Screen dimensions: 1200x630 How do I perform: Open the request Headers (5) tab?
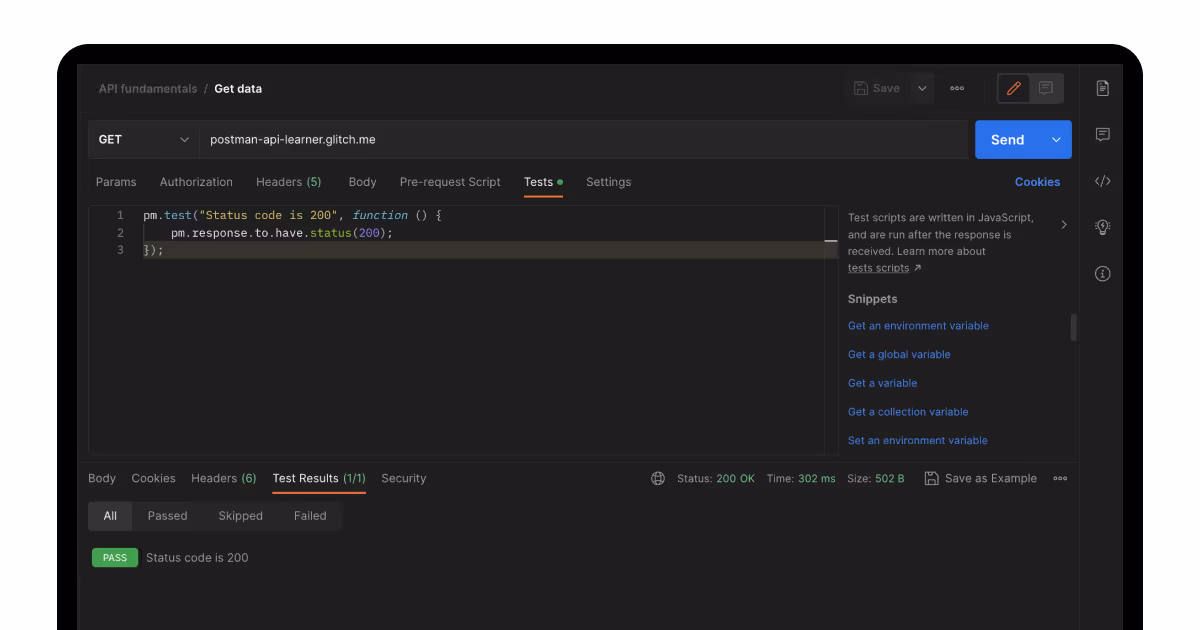click(289, 182)
